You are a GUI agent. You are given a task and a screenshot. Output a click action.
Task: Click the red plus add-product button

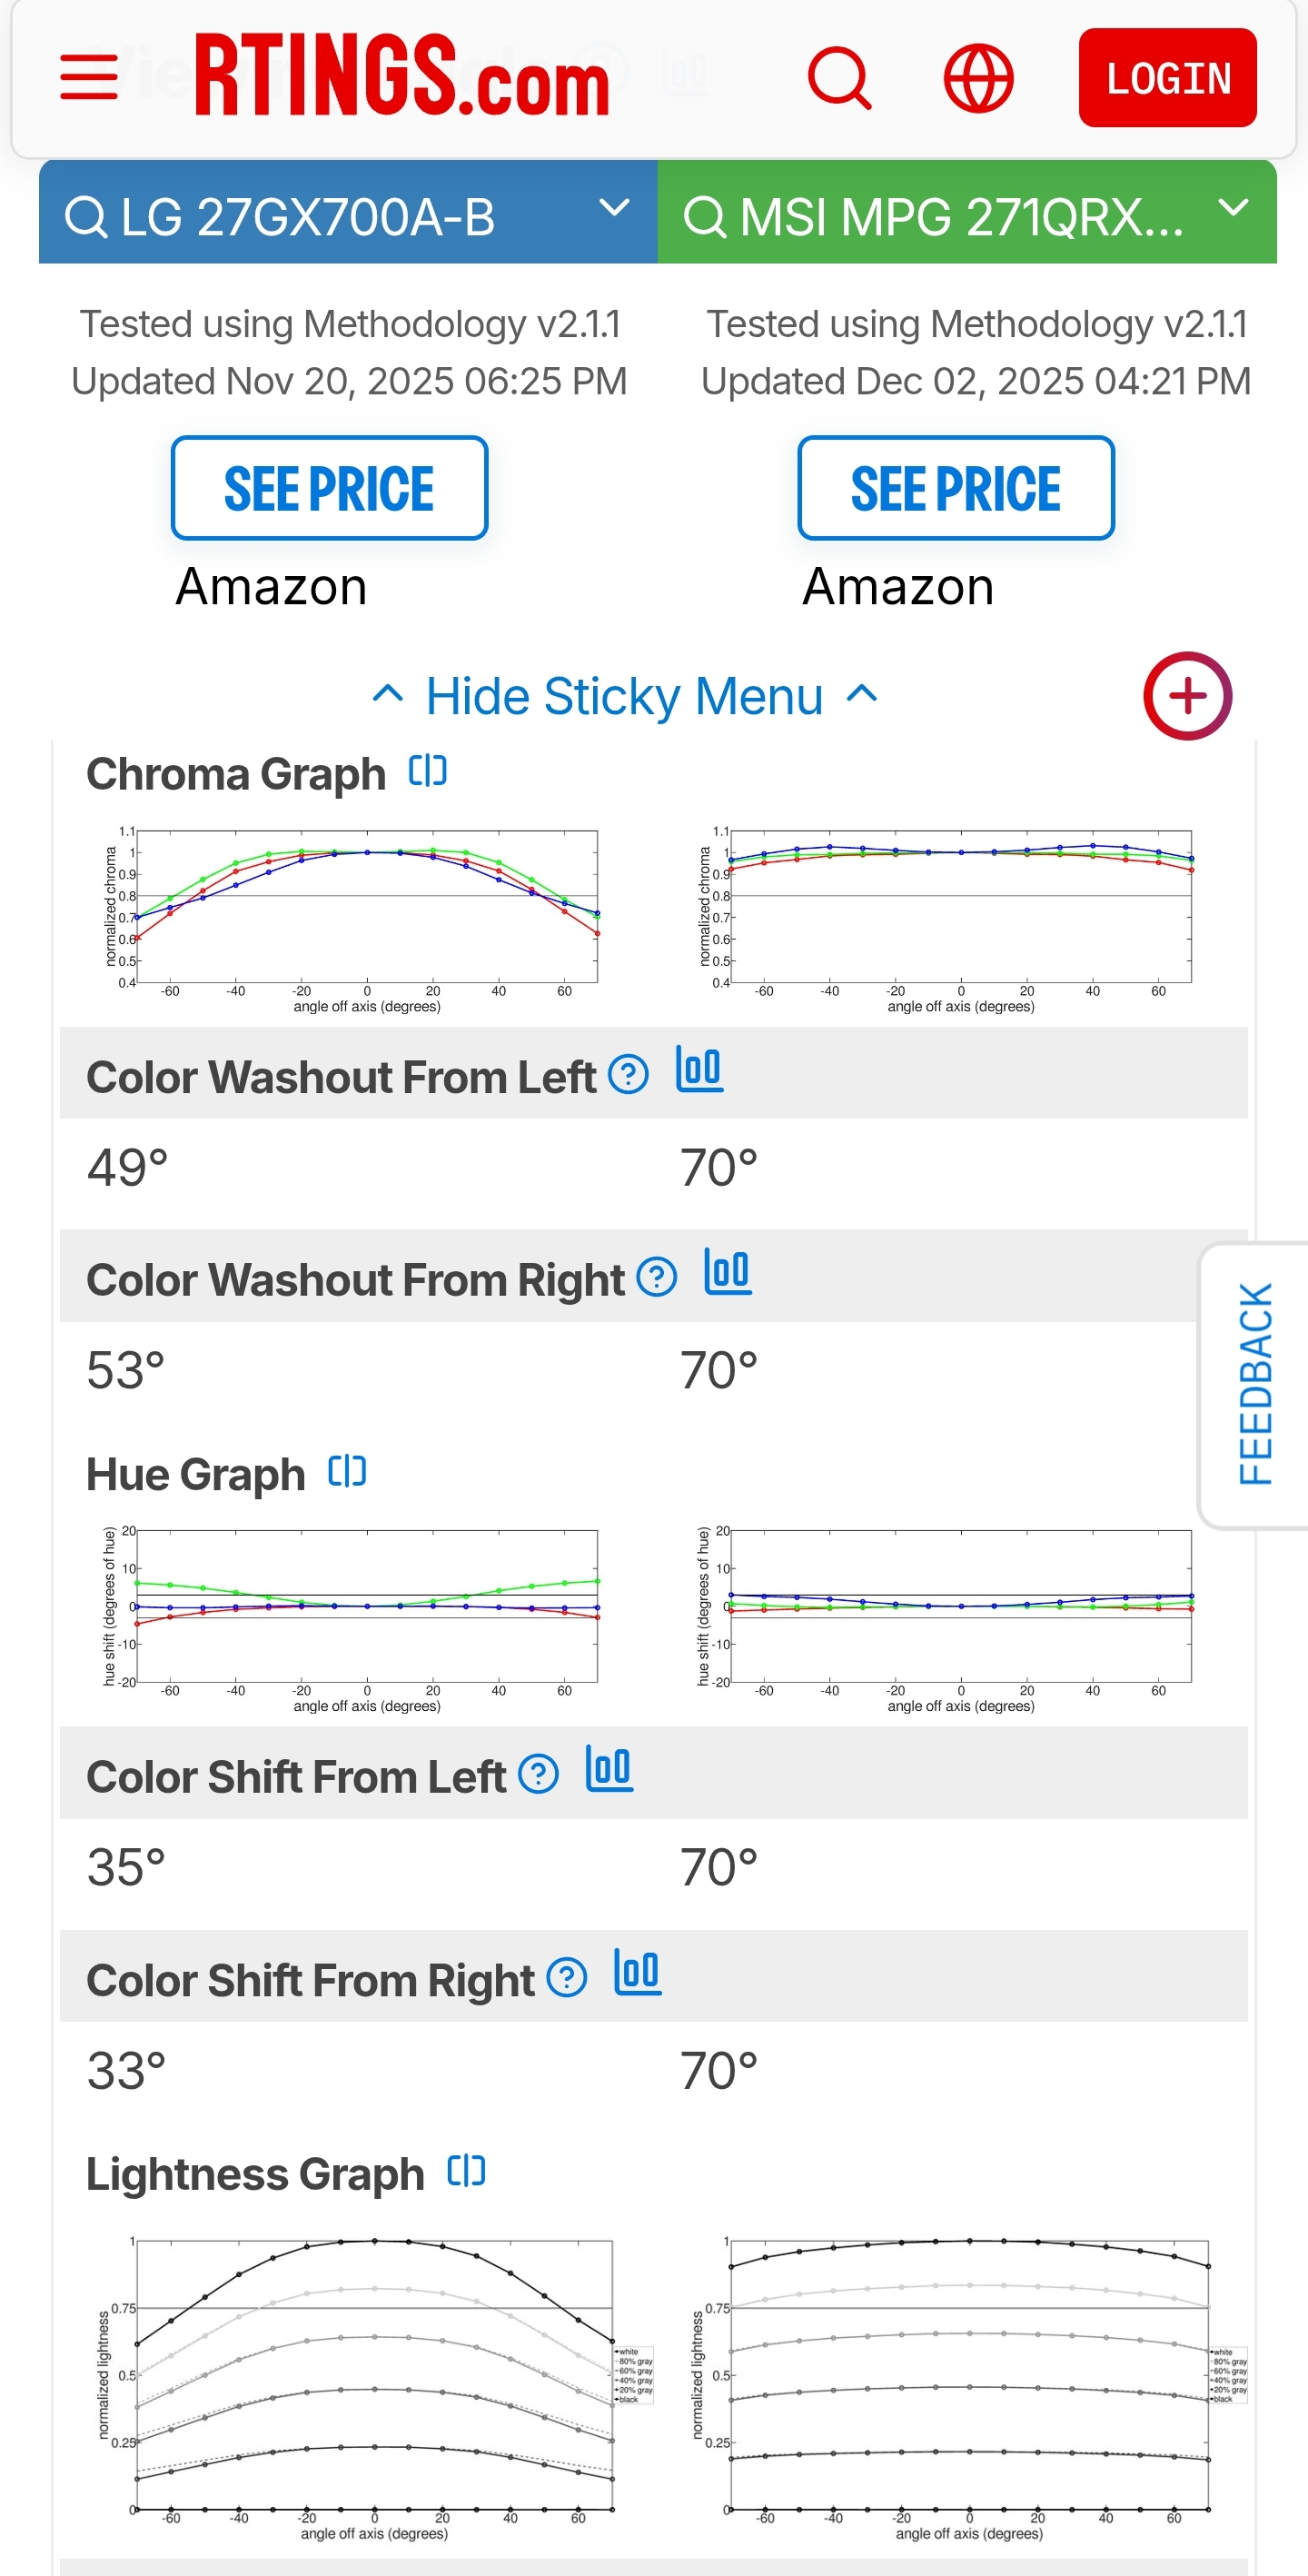pyautogui.click(x=1187, y=696)
